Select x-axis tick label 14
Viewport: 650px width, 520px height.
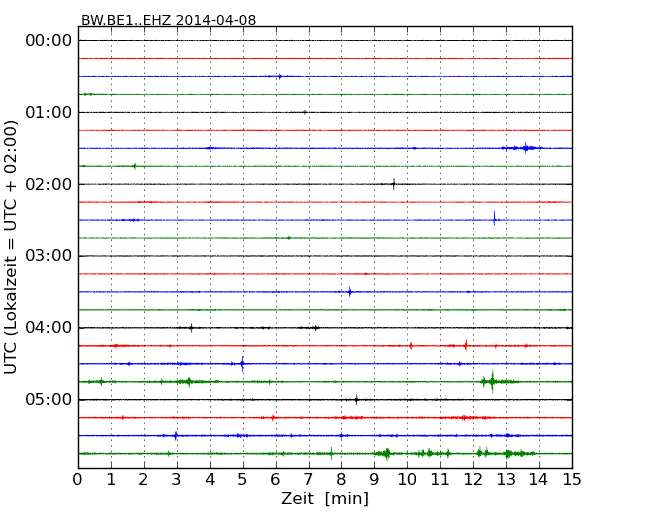pyautogui.click(x=538, y=480)
